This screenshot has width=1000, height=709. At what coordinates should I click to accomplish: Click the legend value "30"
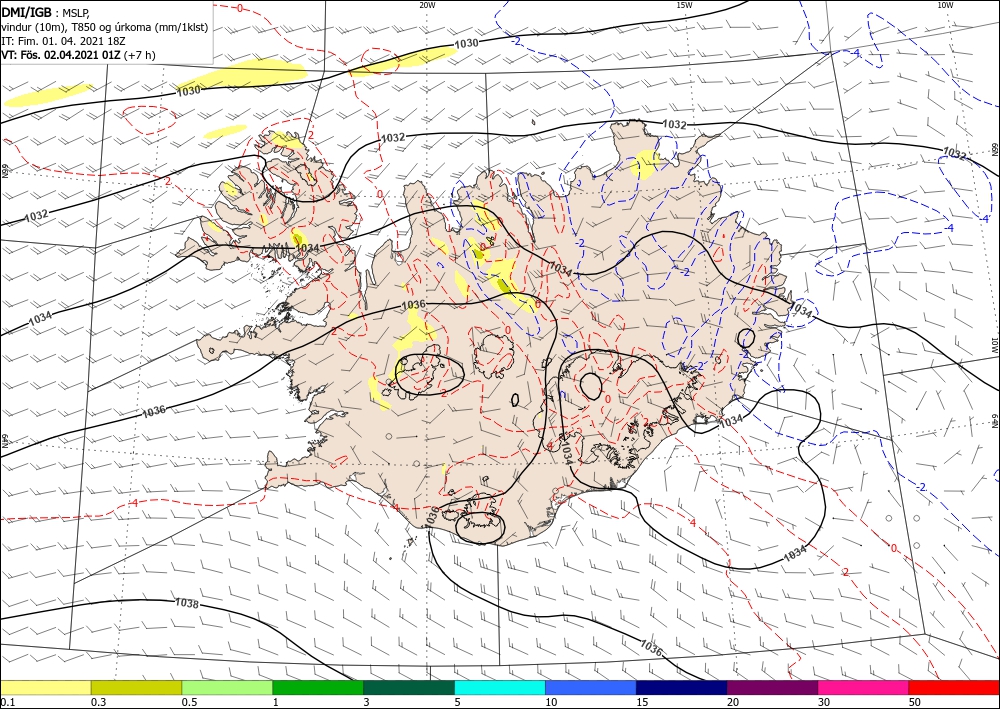[825, 702]
